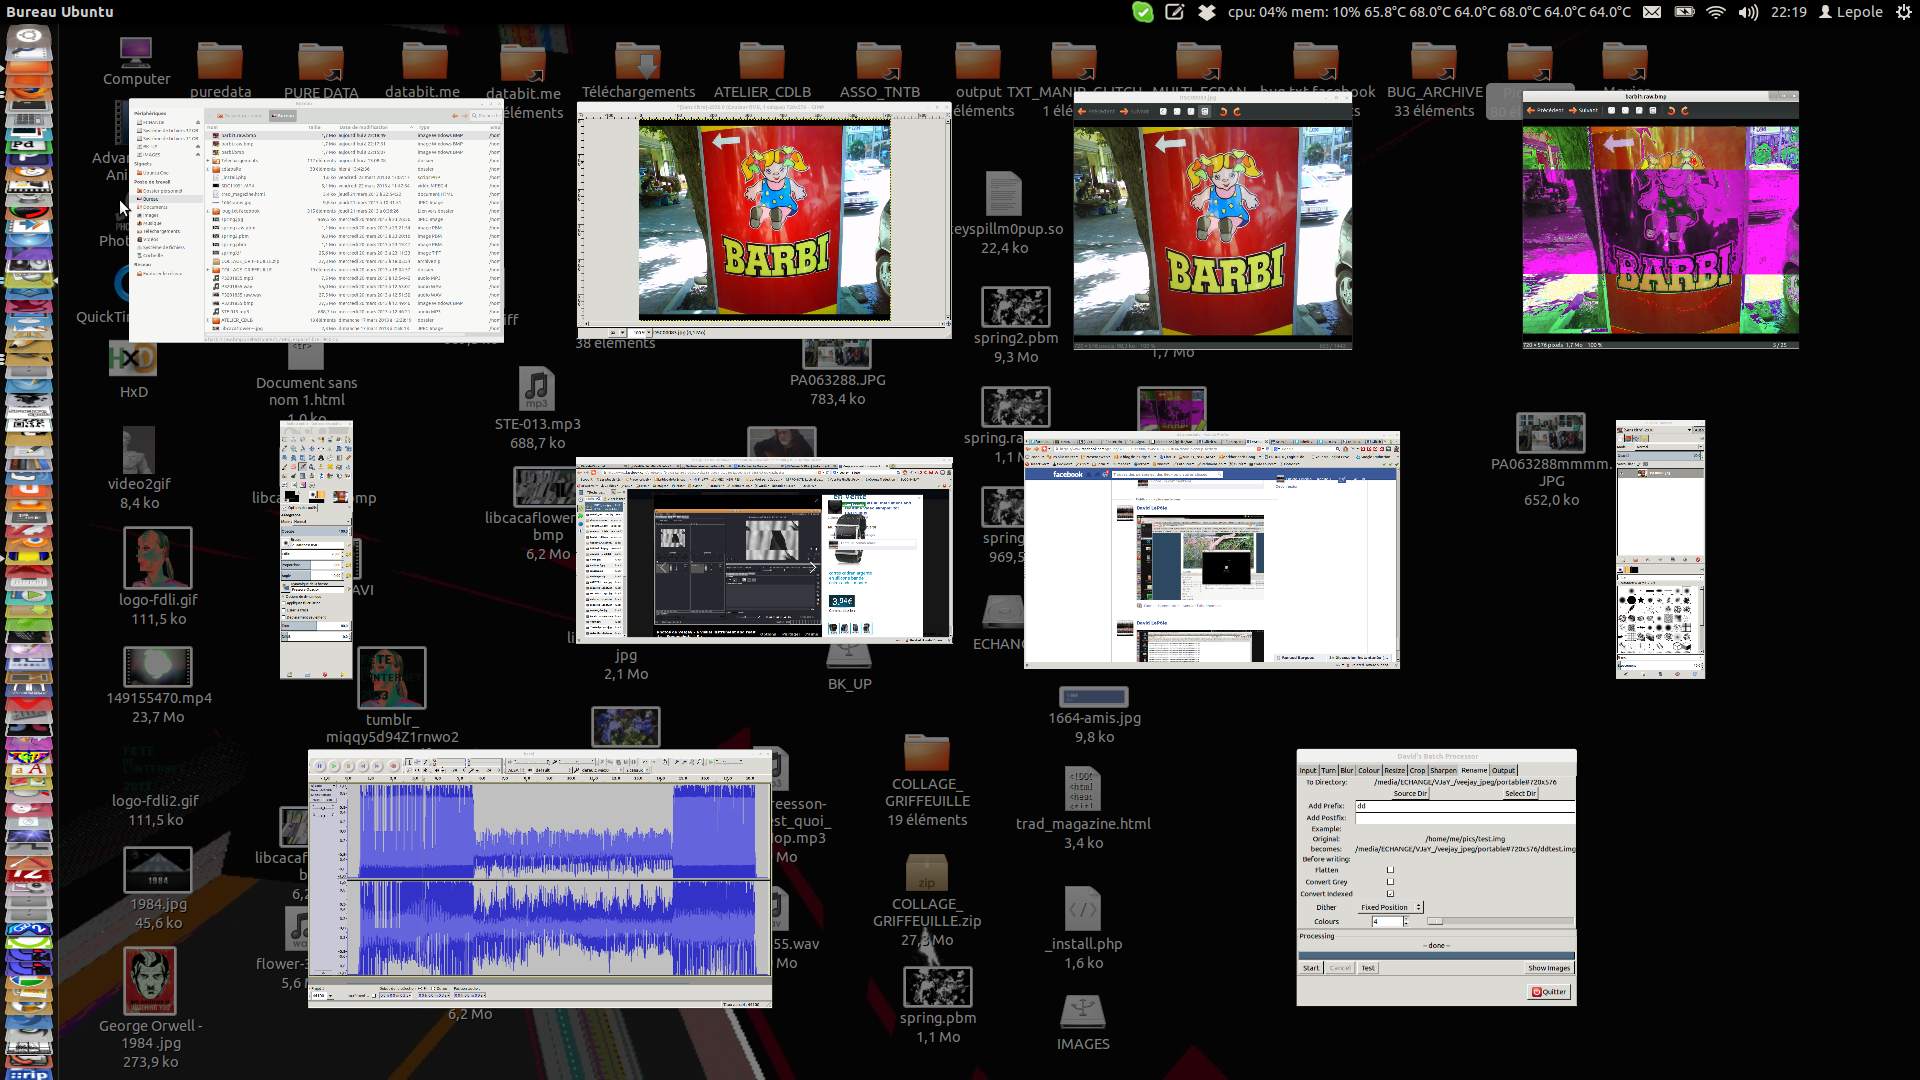
Task: Open the Dither Fixed Position dropdown
Action: click(x=1390, y=907)
